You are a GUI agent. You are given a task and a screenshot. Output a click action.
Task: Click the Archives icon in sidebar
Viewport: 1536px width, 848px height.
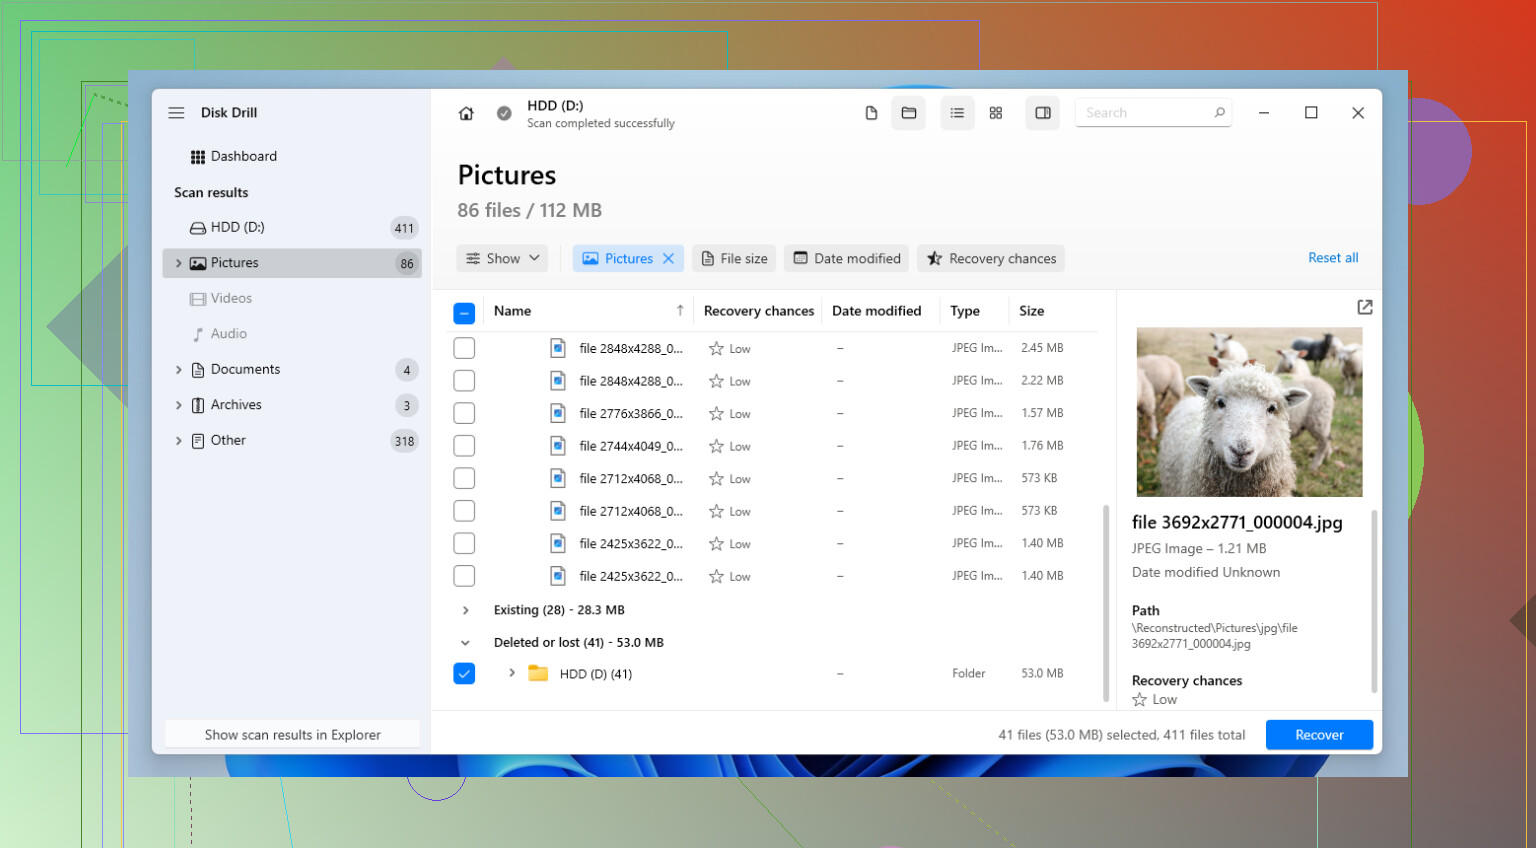point(198,405)
